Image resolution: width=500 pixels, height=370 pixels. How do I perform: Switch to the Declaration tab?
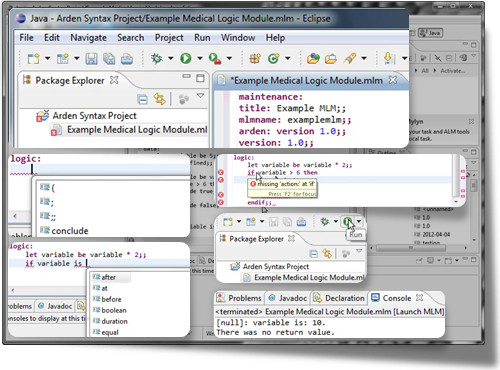(x=339, y=298)
